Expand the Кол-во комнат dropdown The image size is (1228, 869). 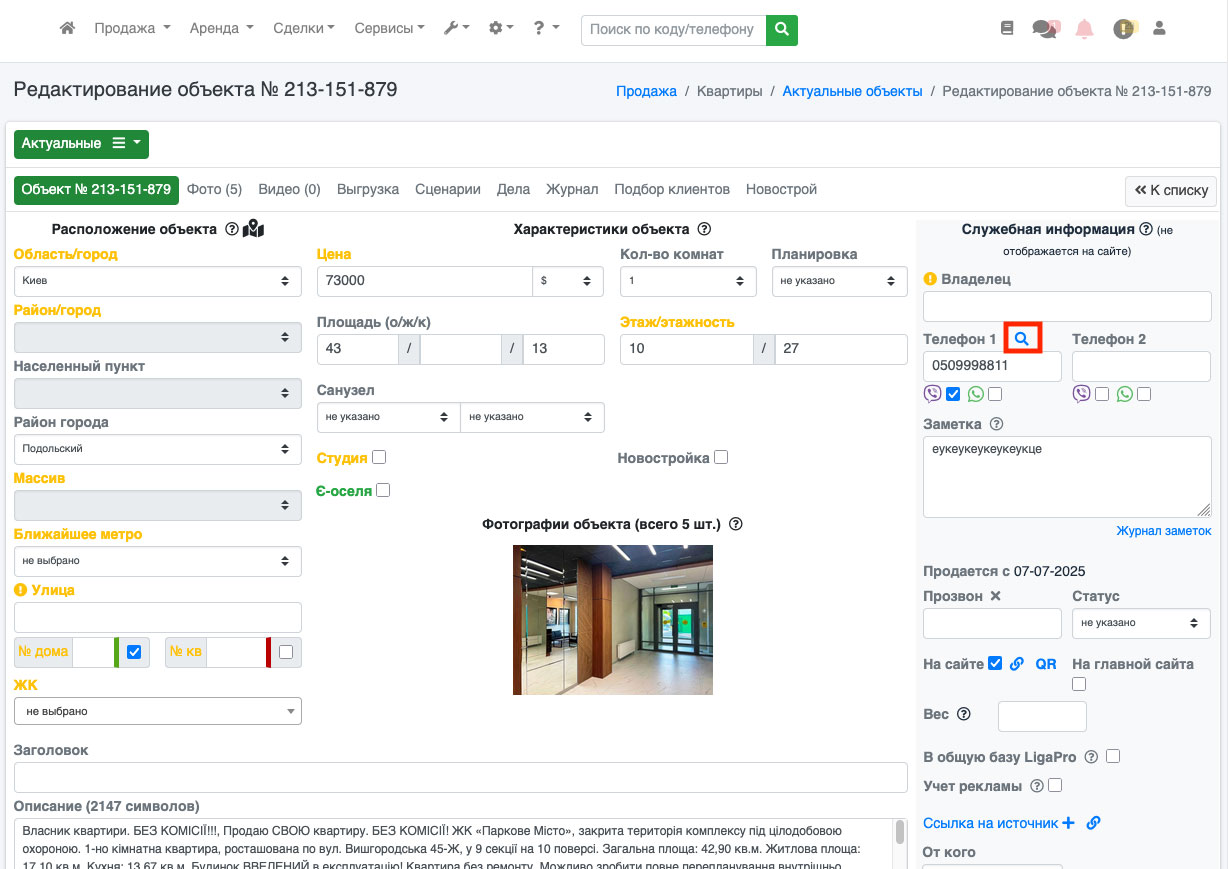tap(688, 281)
